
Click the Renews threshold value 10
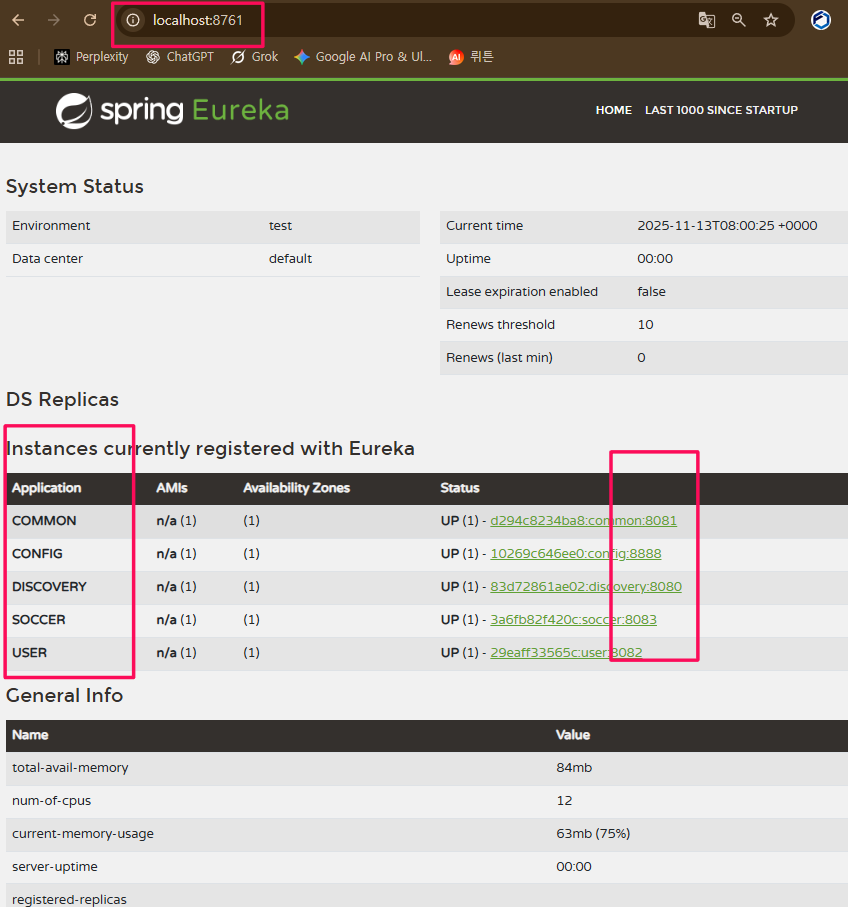pos(646,325)
